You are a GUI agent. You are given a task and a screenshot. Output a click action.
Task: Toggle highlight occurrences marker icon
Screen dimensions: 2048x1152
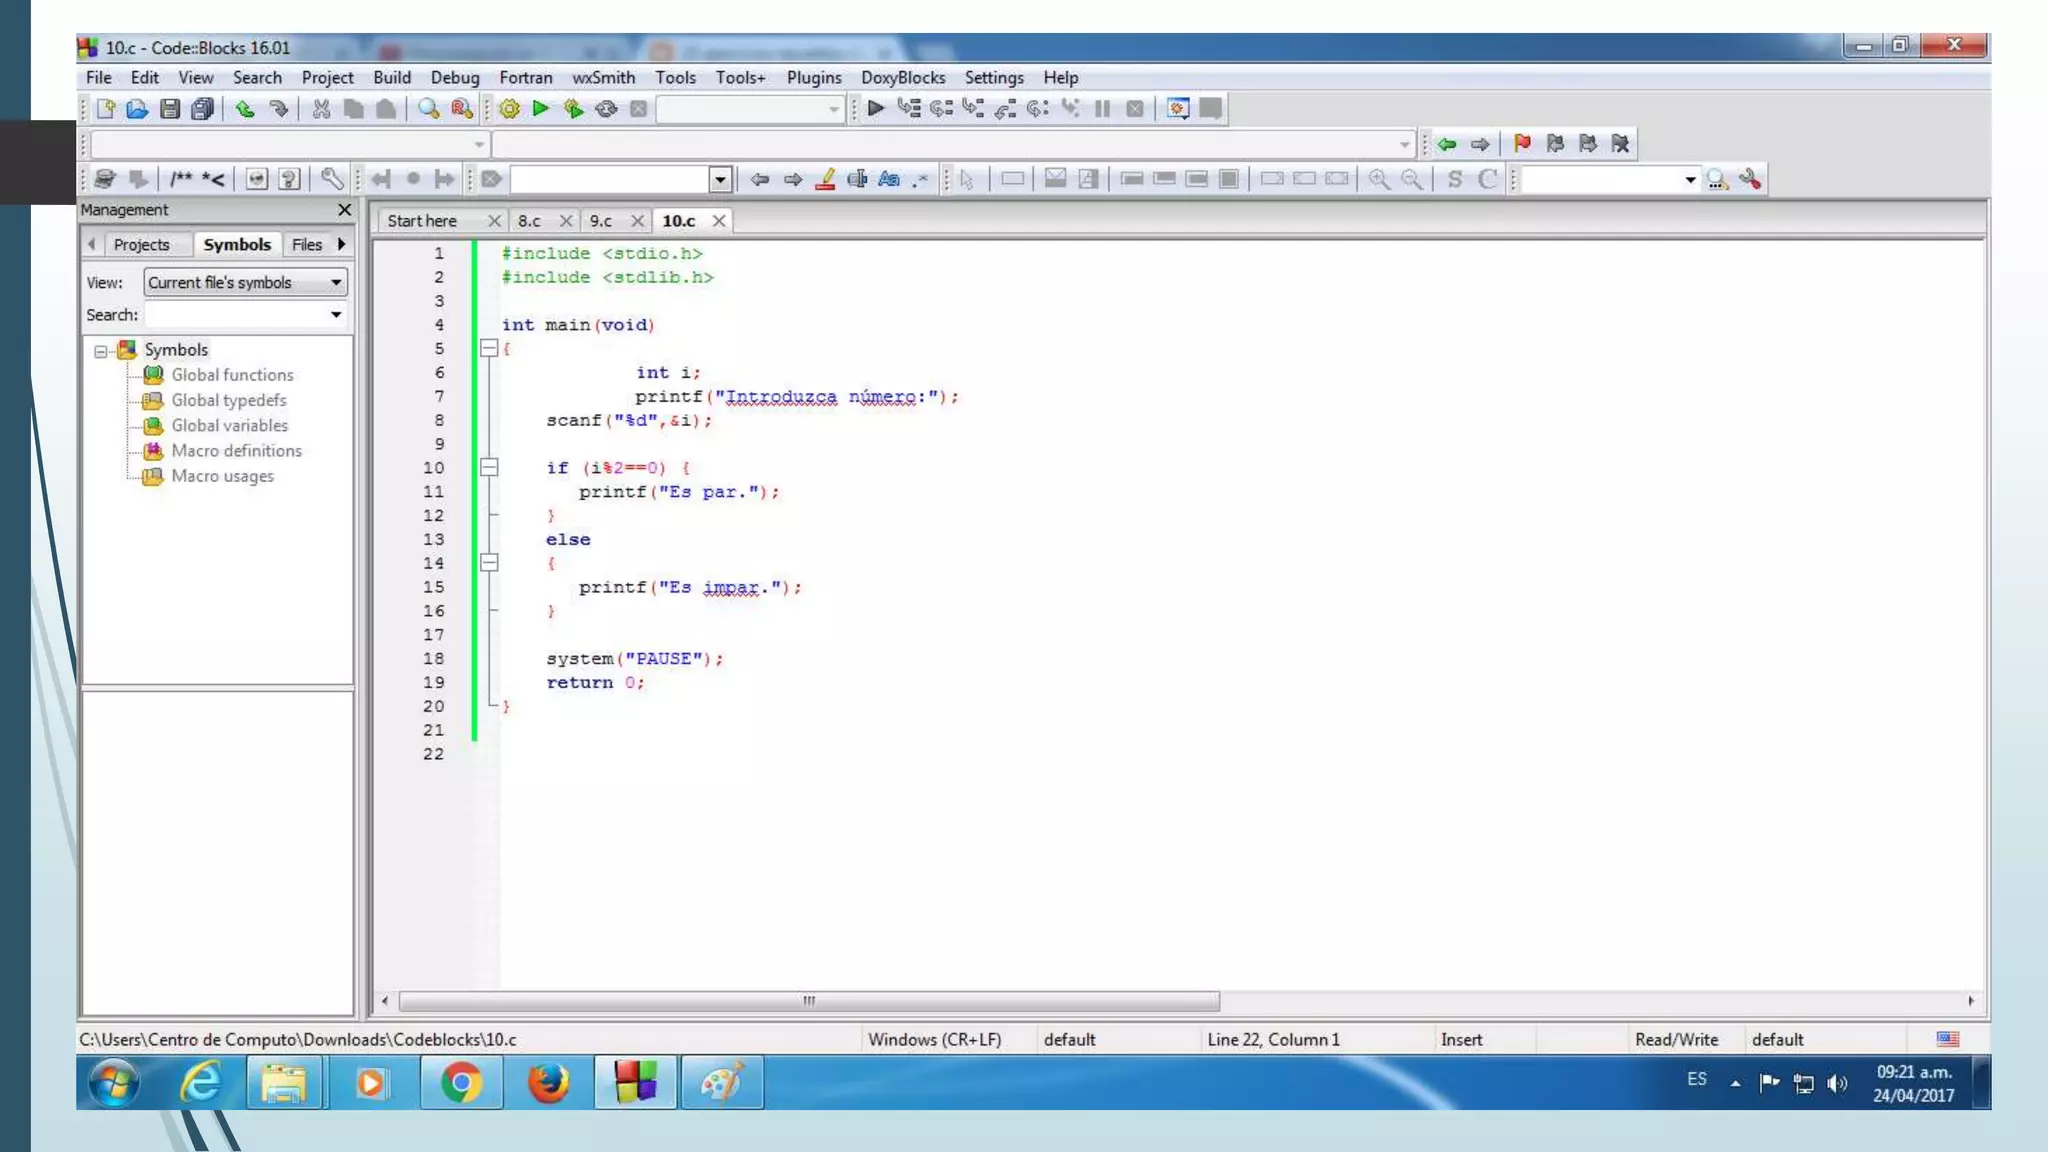click(x=825, y=179)
